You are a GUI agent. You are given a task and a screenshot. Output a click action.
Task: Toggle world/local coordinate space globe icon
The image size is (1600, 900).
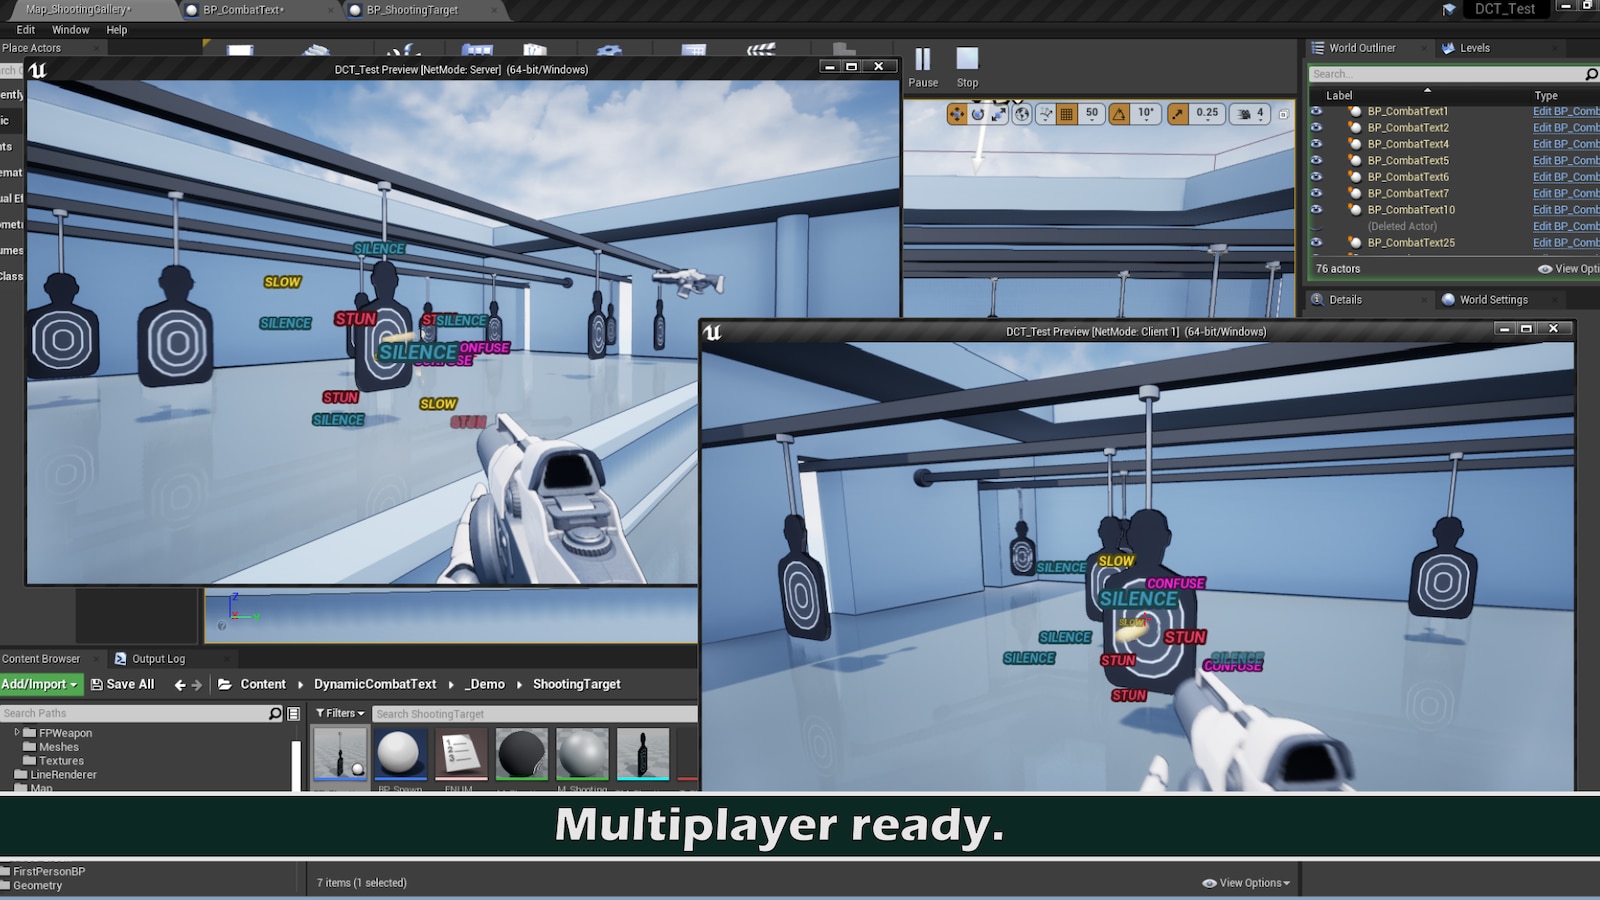pyautogui.click(x=1022, y=114)
